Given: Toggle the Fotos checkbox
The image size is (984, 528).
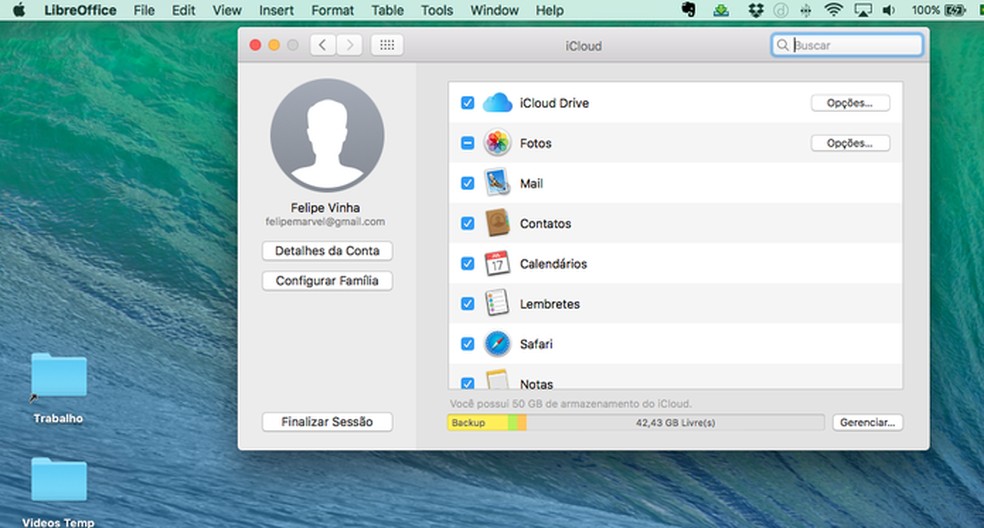Looking at the screenshot, I should (x=467, y=143).
